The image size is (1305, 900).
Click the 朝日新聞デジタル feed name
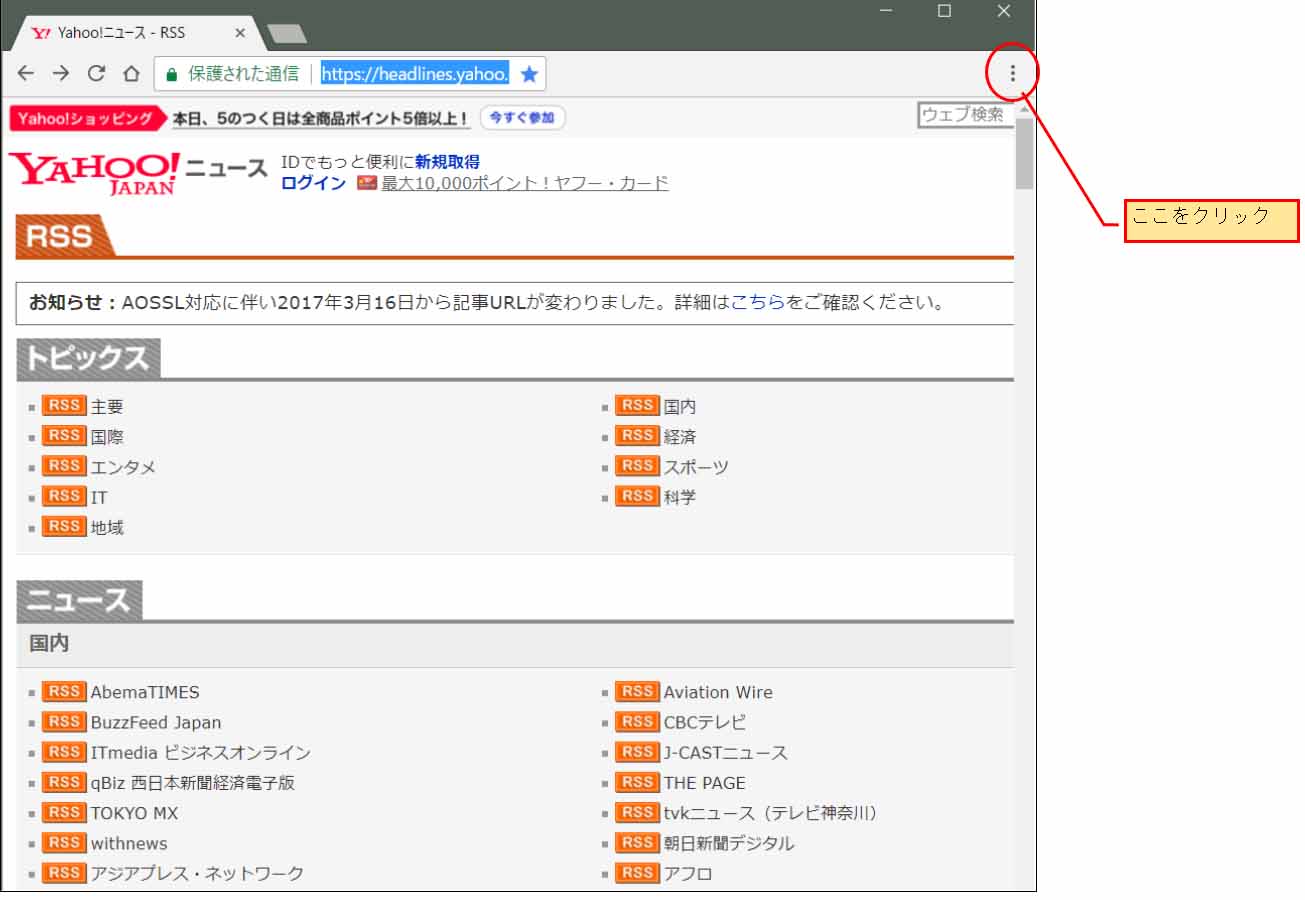click(729, 843)
